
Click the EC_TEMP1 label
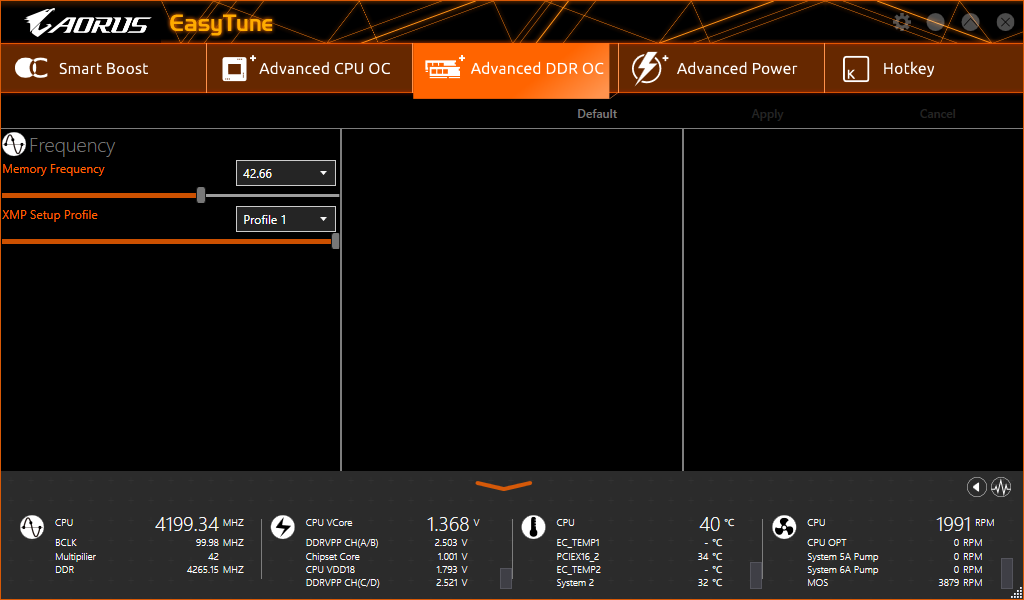click(578, 543)
